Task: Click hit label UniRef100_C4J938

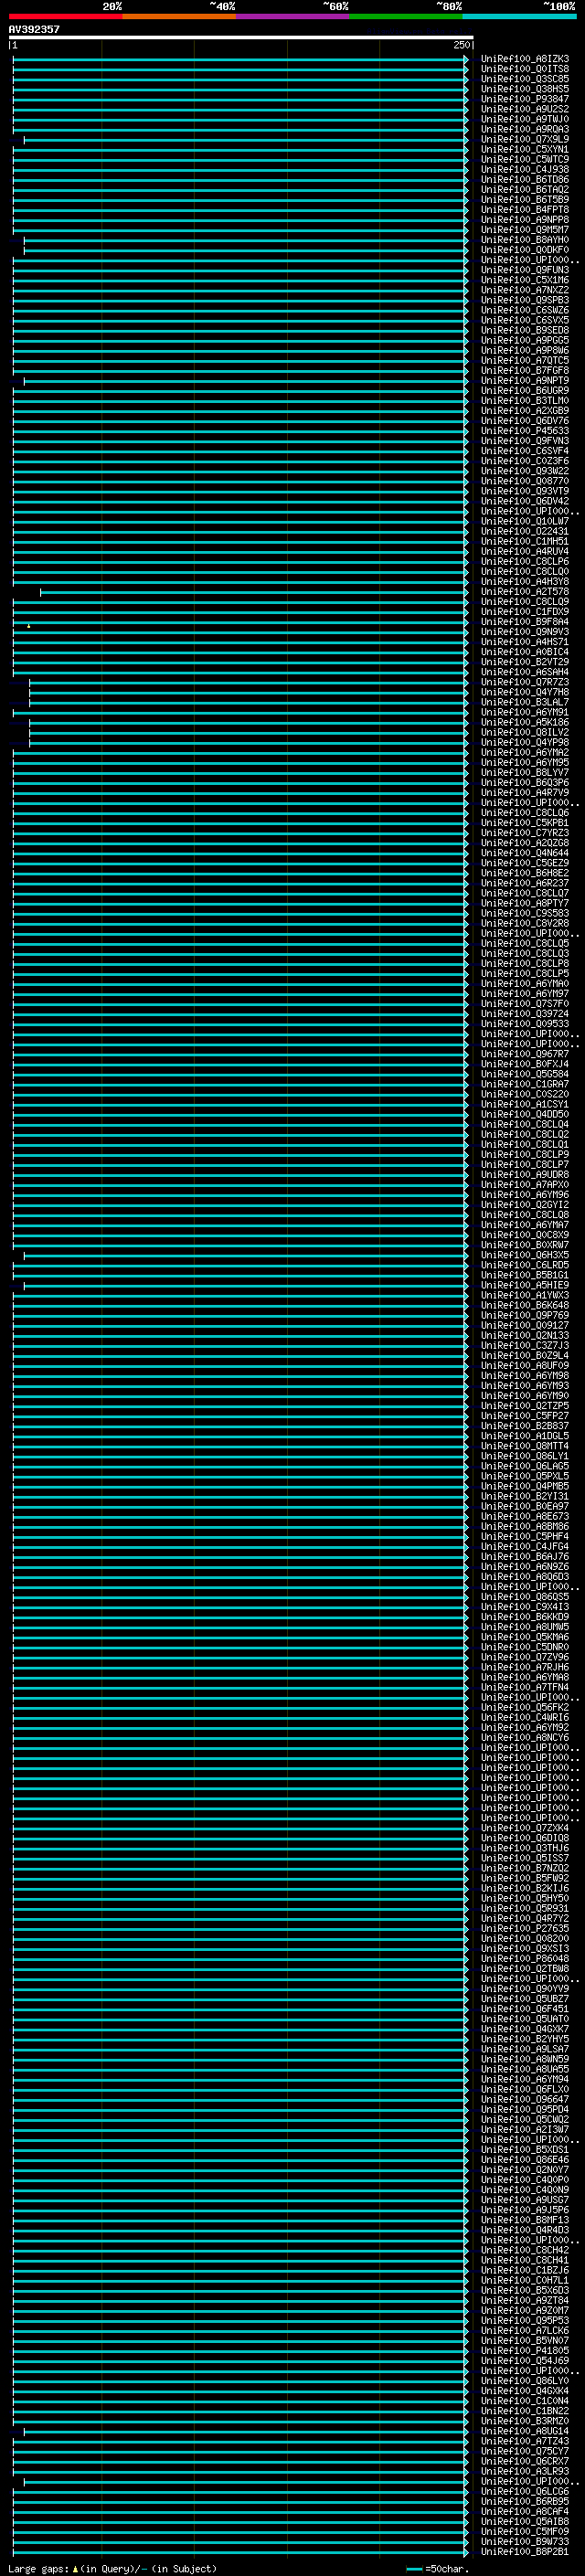Action: pos(525,170)
